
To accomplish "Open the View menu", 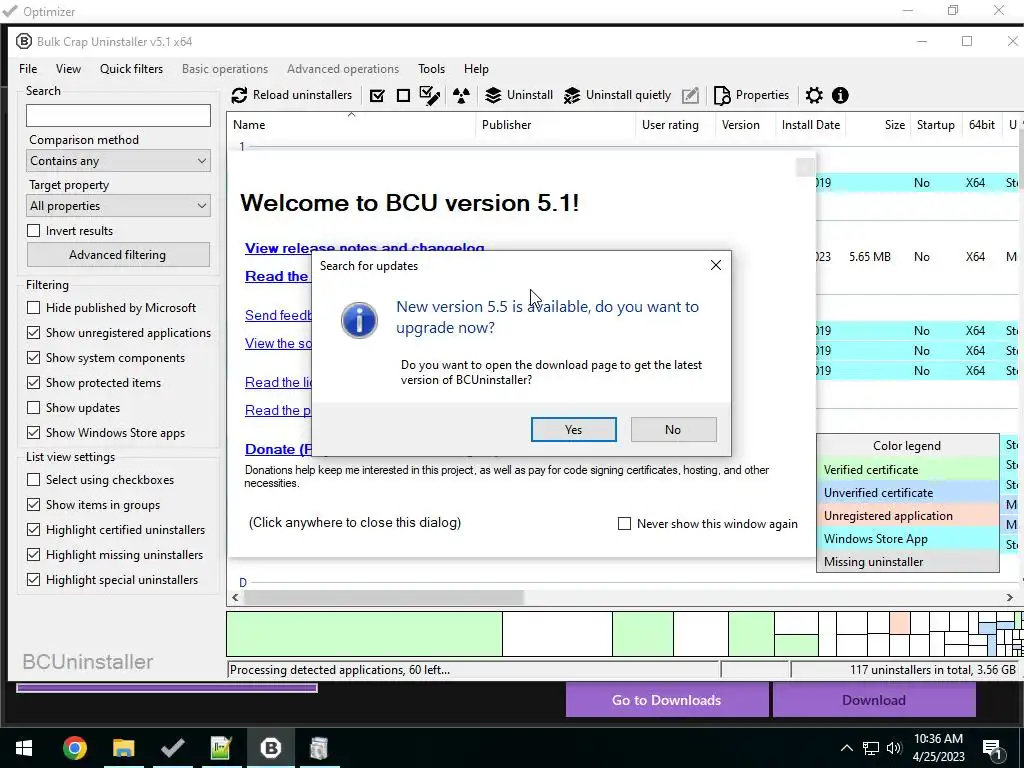I will click(68, 69).
